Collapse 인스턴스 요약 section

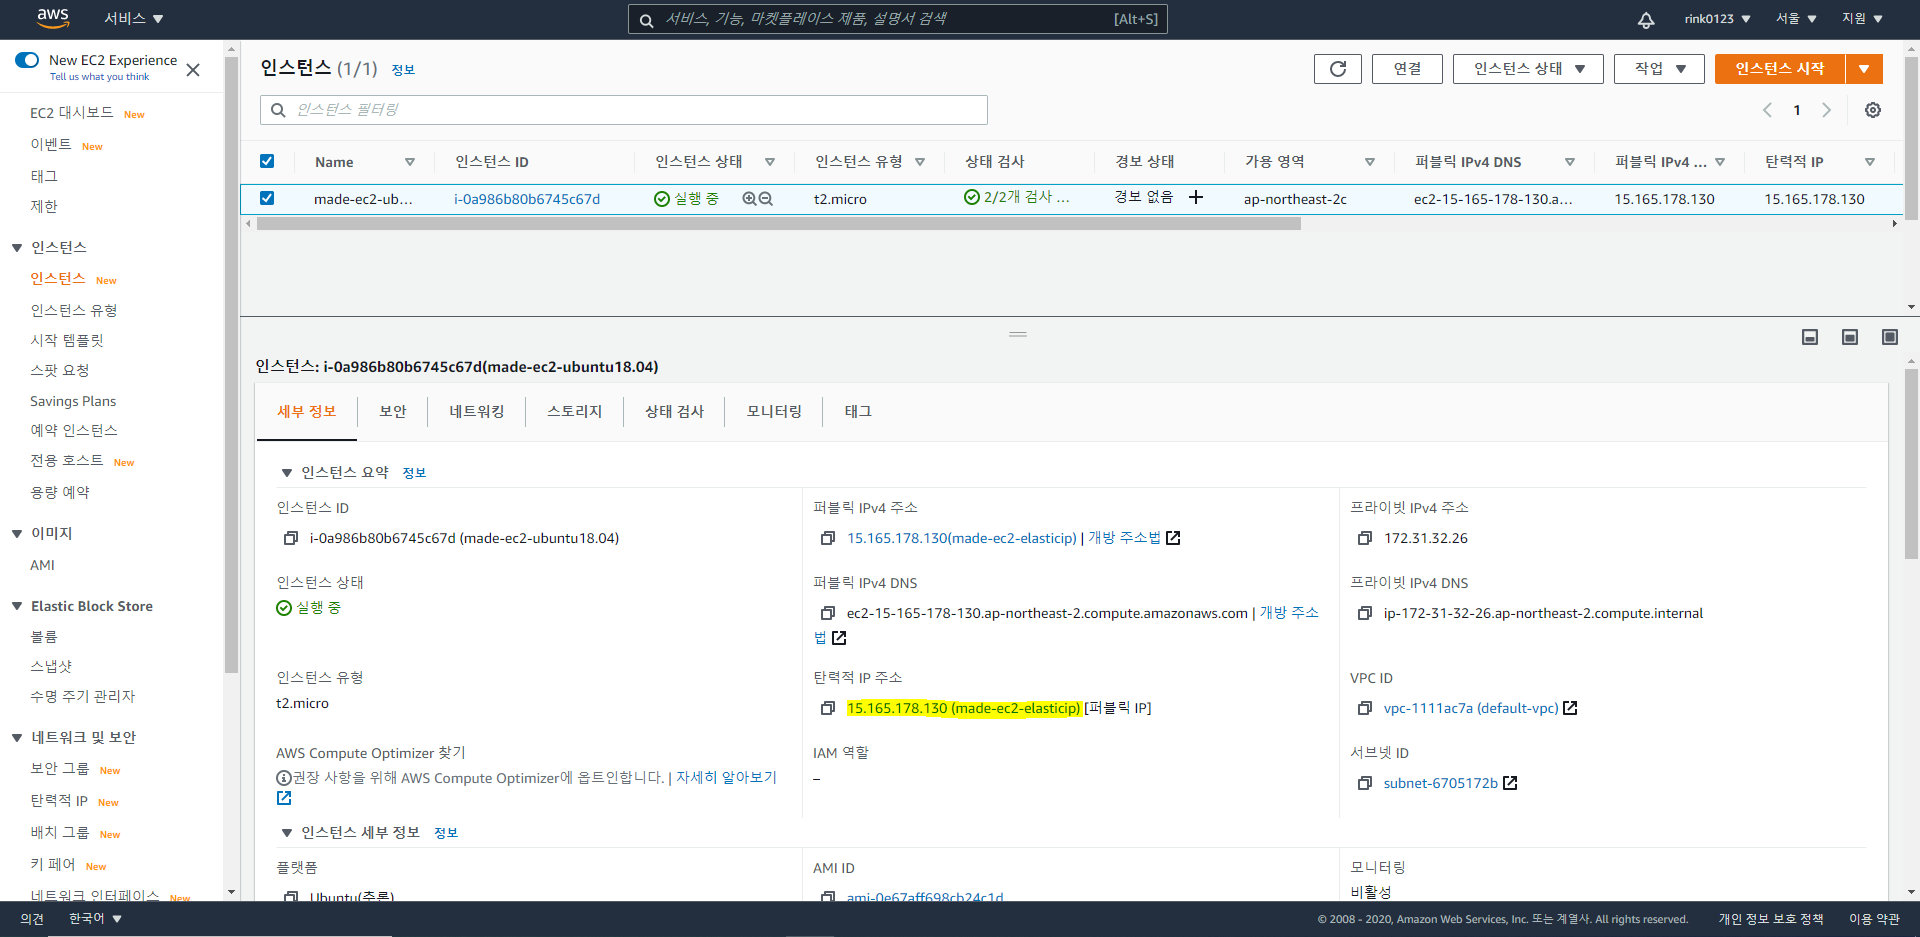pyautogui.click(x=287, y=473)
